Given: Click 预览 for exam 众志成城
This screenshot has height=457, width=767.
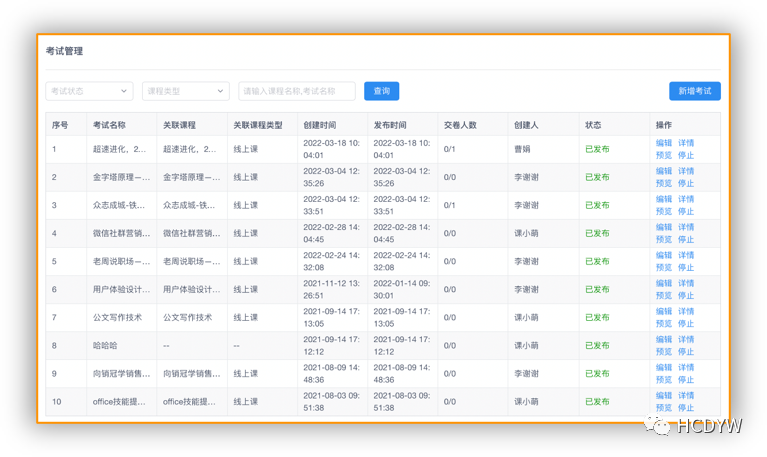Looking at the screenshot, I should pyautogui.click(x=664, y=211).
